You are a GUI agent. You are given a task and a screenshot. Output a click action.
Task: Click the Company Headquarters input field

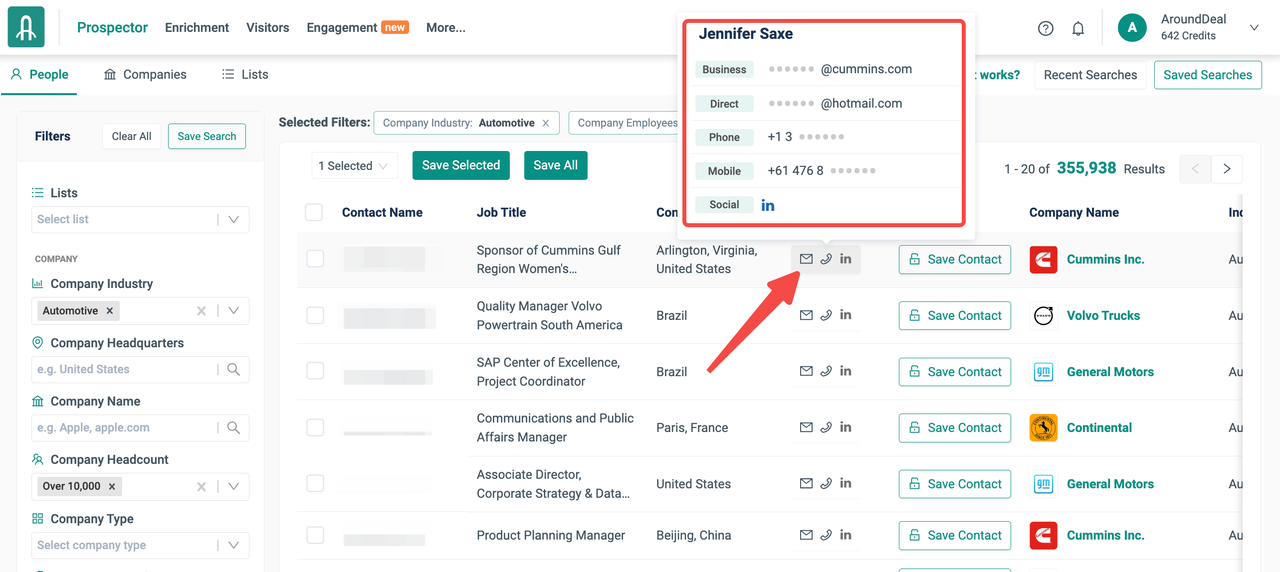click(125, 369)
